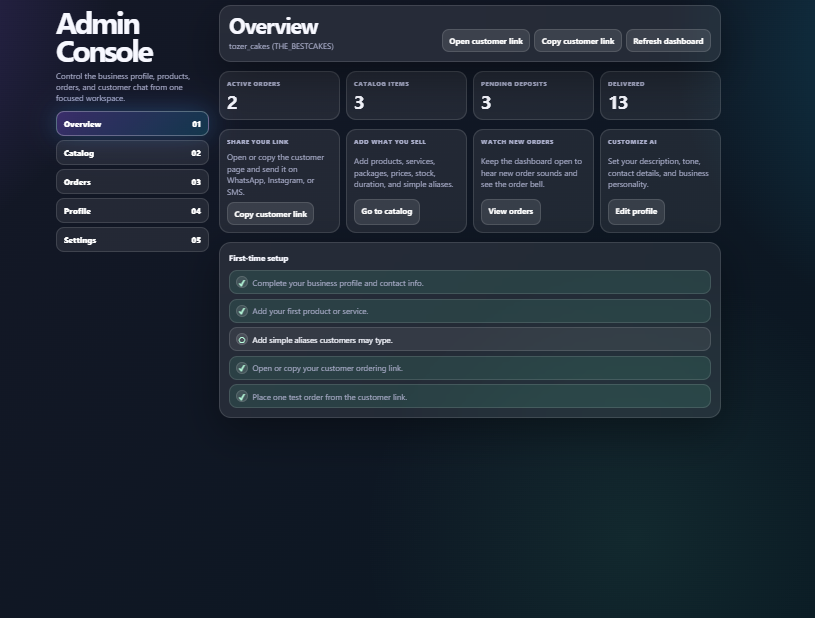815x618 pixels.
Task: Click the 'Control the business profile' sidebar description
Action: (x=123, y=87)
